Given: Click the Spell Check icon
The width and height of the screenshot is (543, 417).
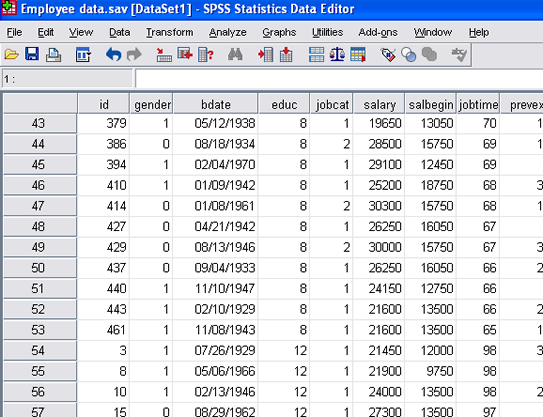Looking at the screenshot, I should (x=459, y=55).
